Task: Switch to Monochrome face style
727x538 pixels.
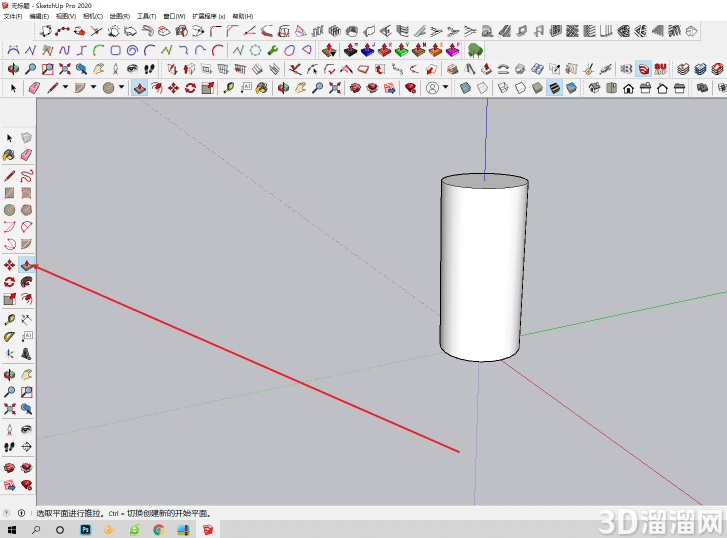Action: (x=571, y=88)
